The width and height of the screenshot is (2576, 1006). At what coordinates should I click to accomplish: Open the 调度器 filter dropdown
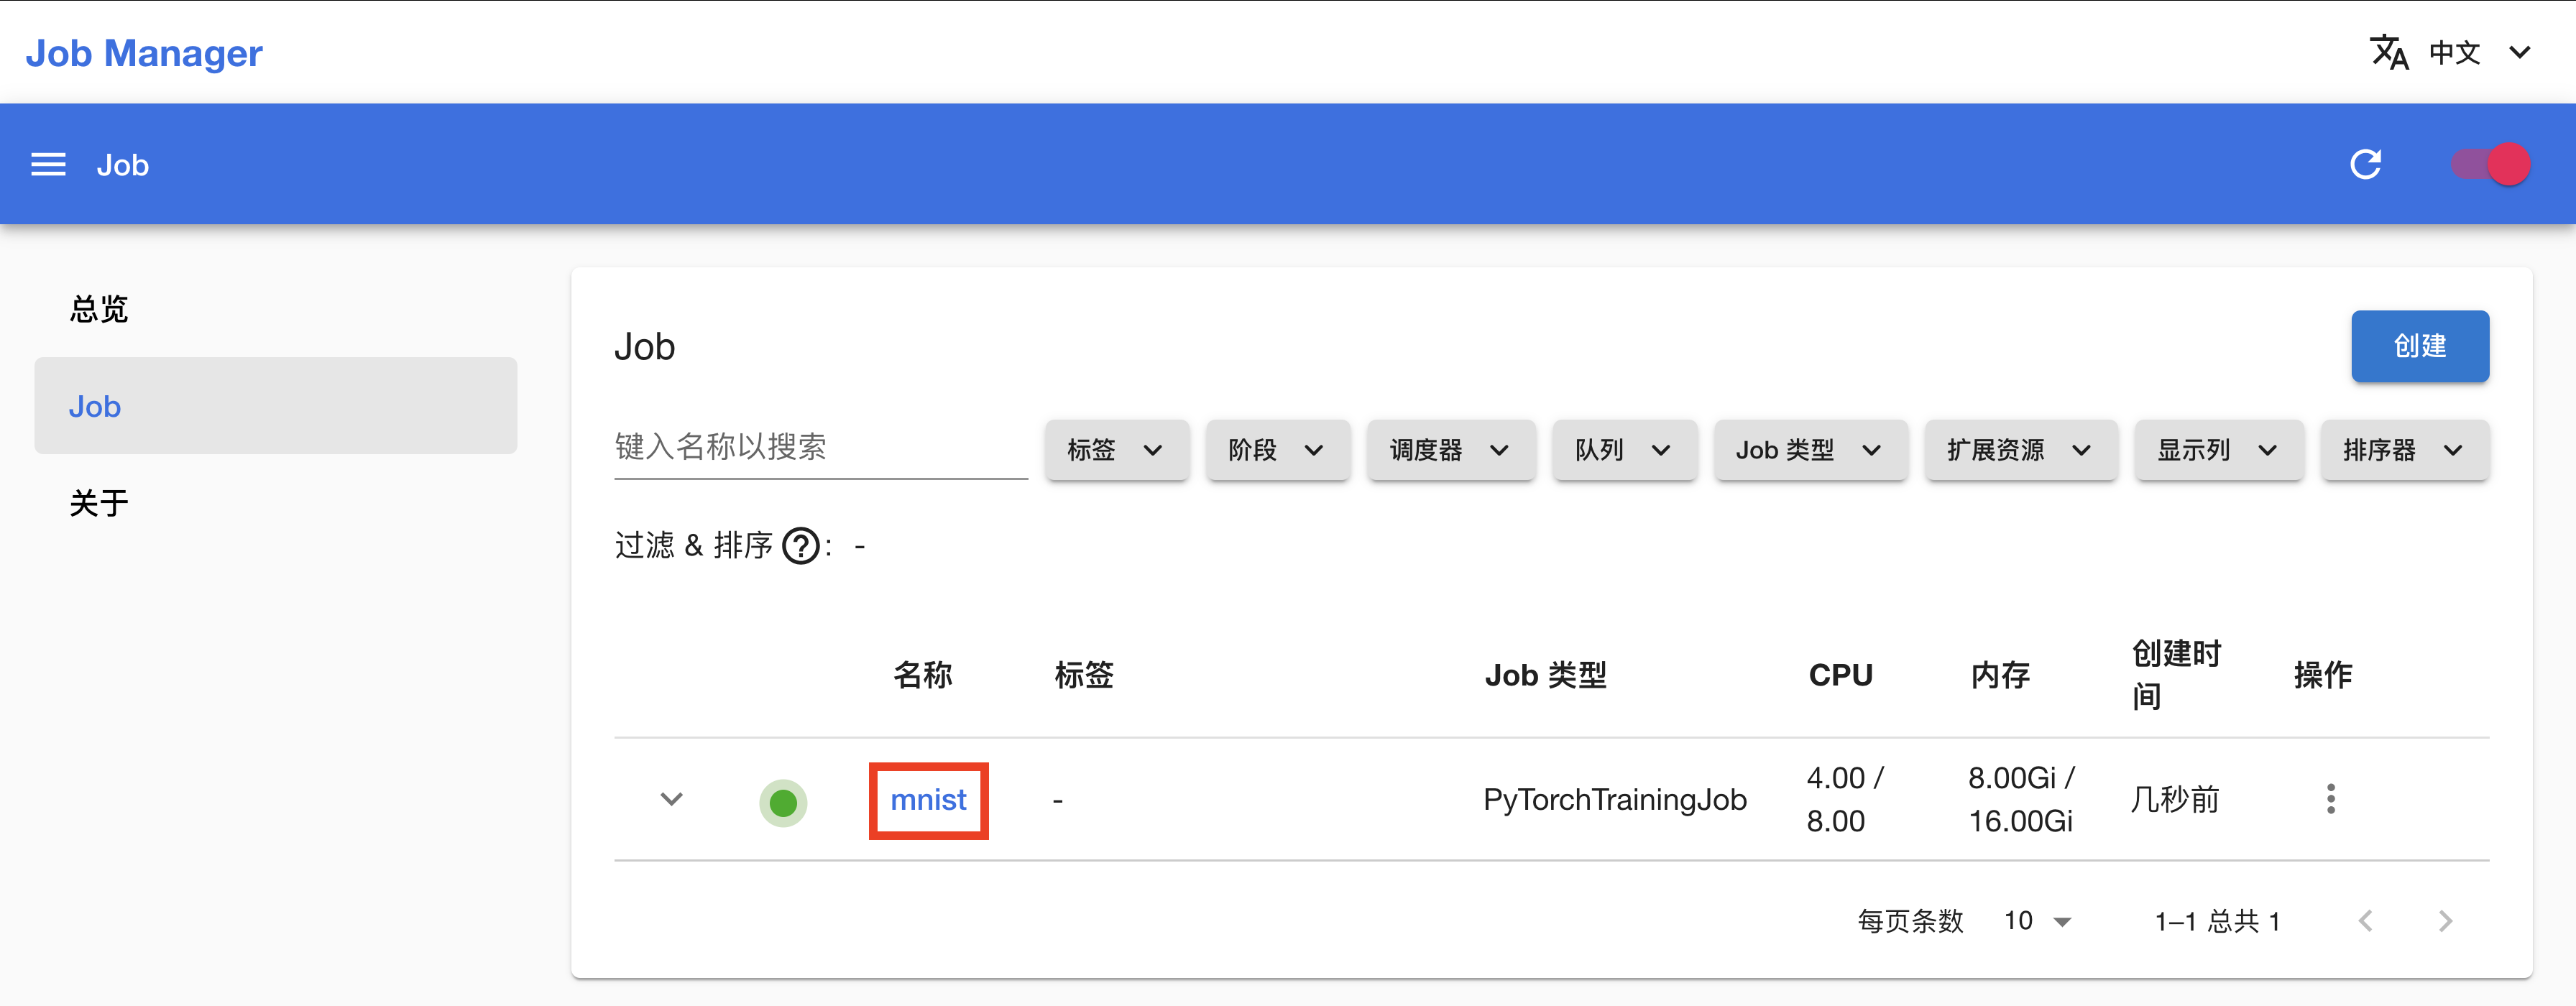[1450, 450]
